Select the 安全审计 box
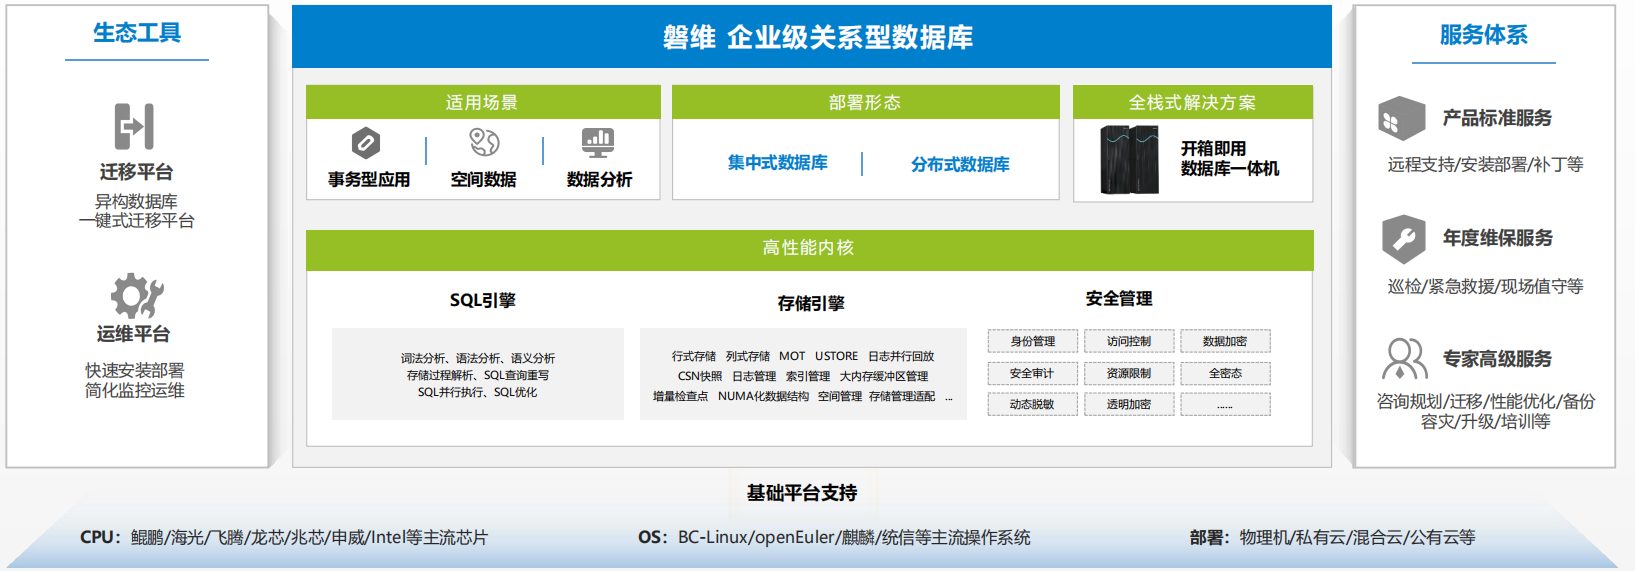Image resolution: width=1635 pixels, height=571 pixels. 1033,373
